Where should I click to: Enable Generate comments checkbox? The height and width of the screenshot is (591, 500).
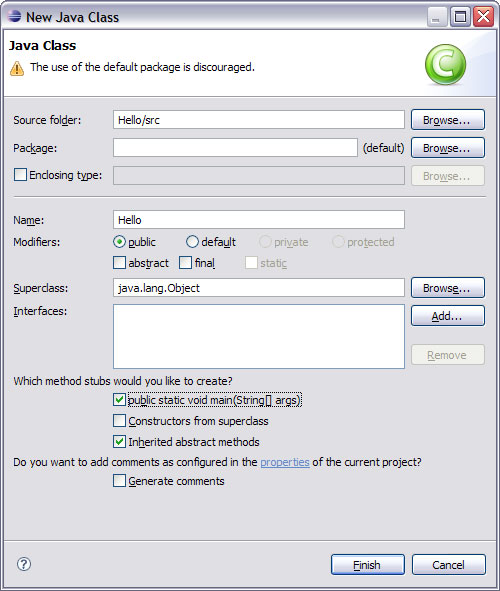coord(119,481)
